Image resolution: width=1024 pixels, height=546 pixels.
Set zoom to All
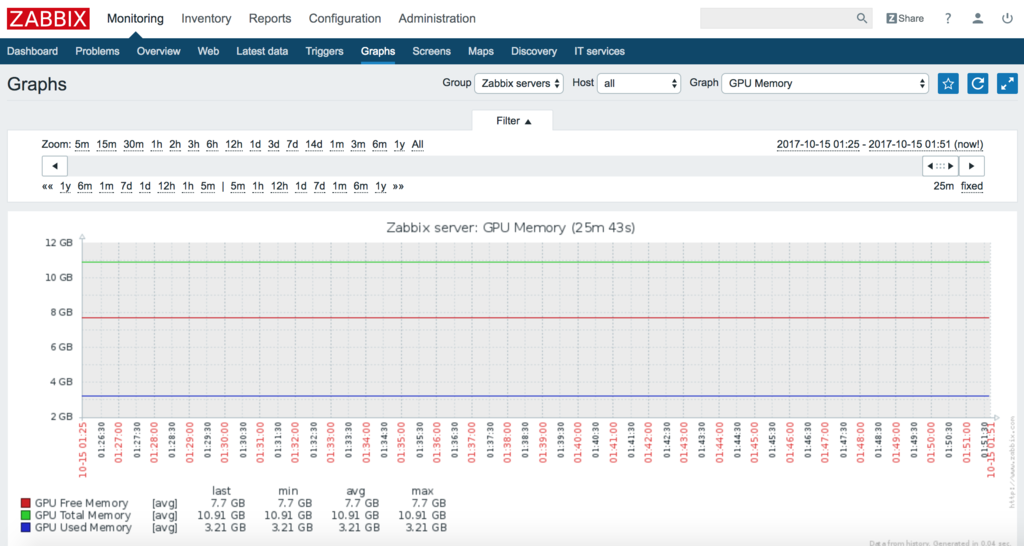[x=417, y=144]
